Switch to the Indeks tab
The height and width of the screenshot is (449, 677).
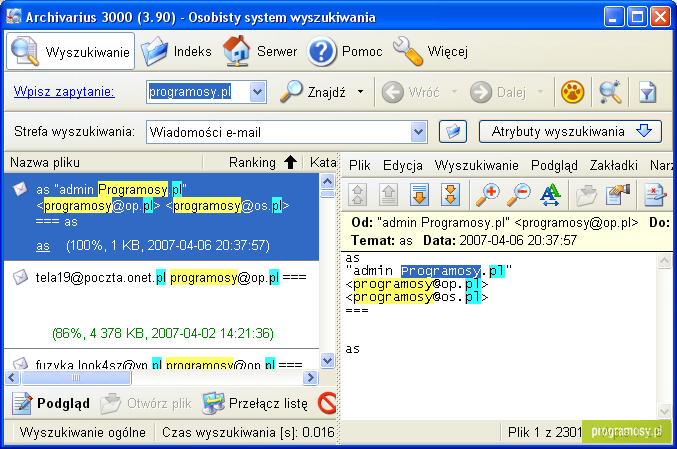click(x=177, y=51)
